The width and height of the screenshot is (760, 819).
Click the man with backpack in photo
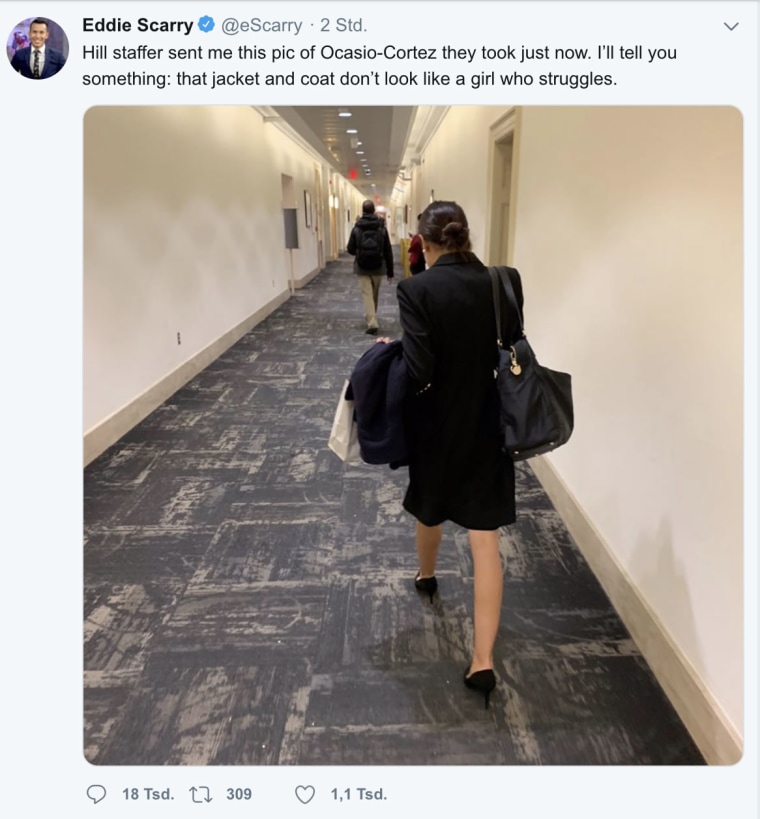click(370, 266)
